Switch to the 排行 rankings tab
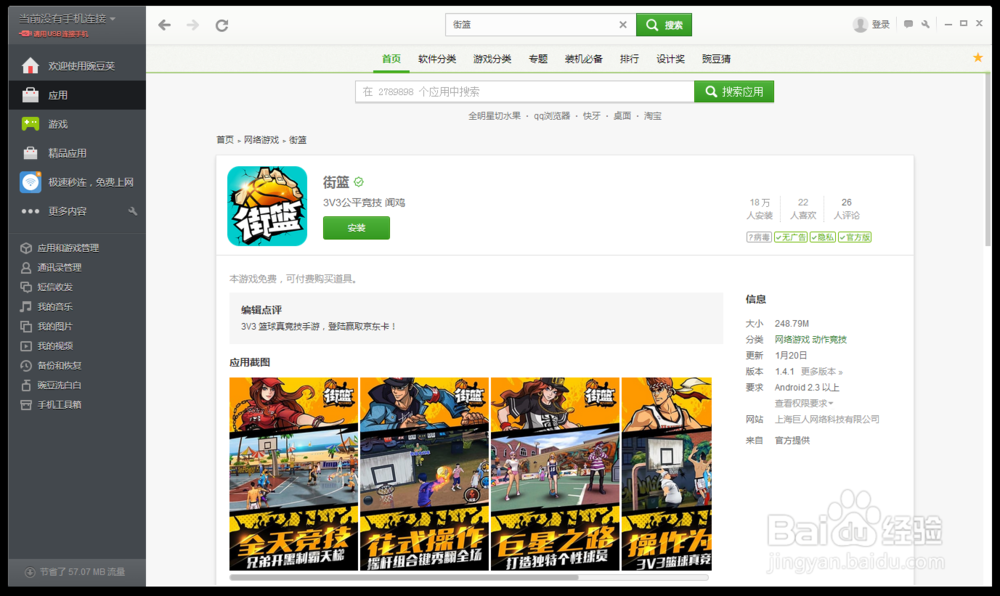Image resolution: width=1000 pixels, height=596 pixels. point(629,59)
